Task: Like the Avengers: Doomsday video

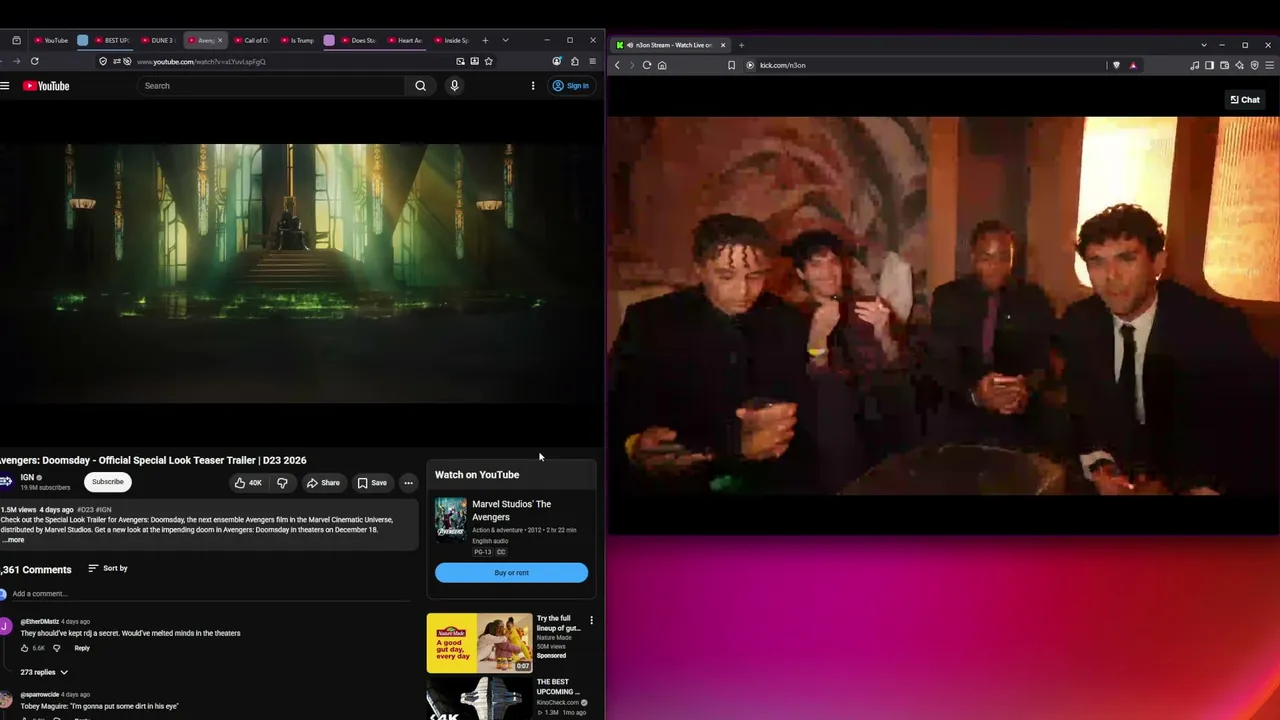Action: click(x=247, y=483)
